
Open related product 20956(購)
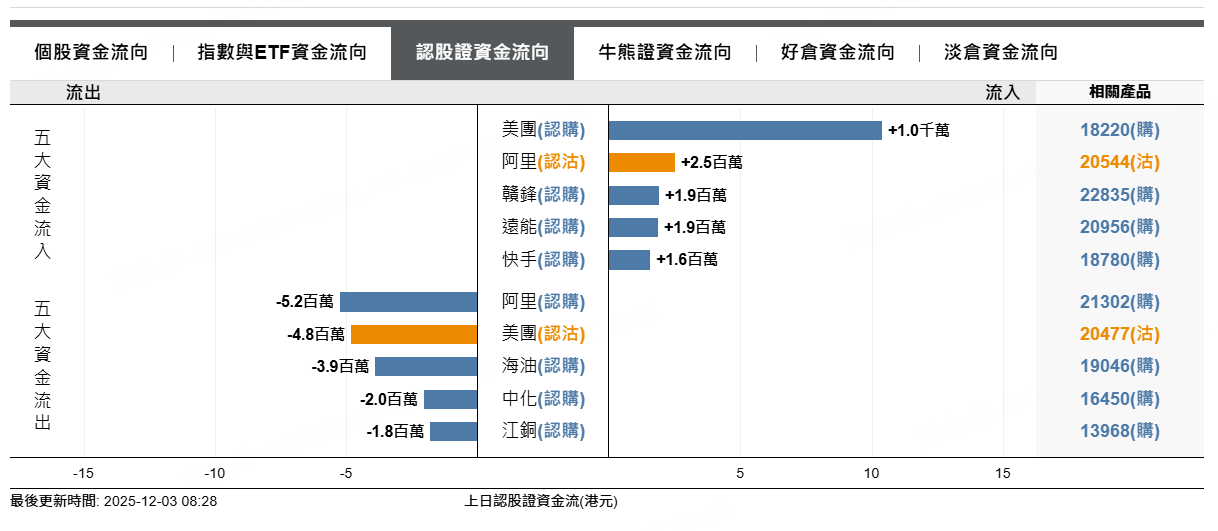[x=1120, y=227]
